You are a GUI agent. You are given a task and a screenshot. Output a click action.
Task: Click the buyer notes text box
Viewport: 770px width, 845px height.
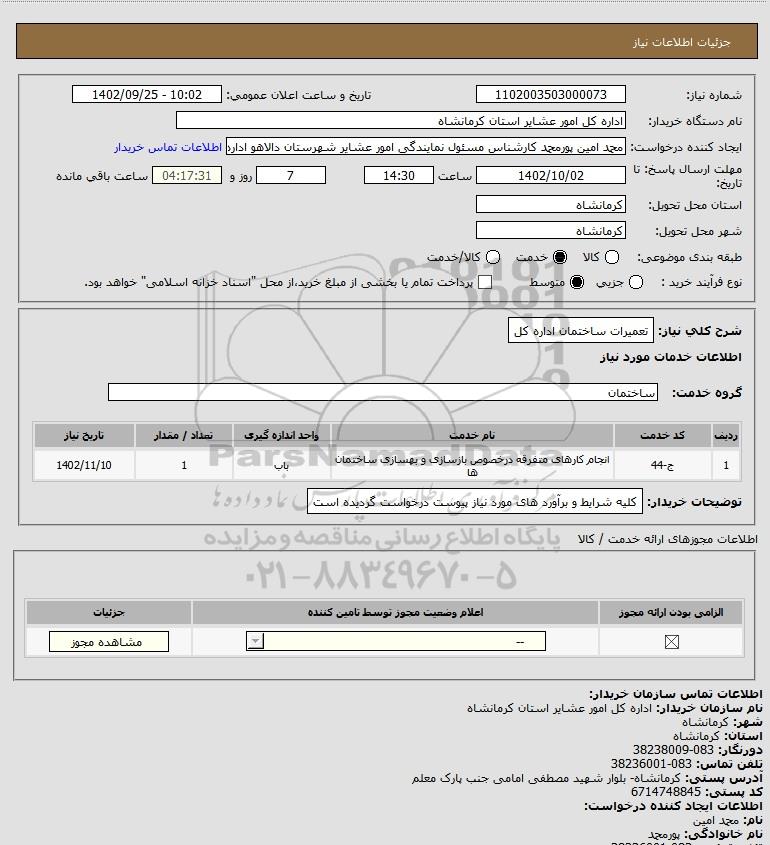click(x=475, y=502)
